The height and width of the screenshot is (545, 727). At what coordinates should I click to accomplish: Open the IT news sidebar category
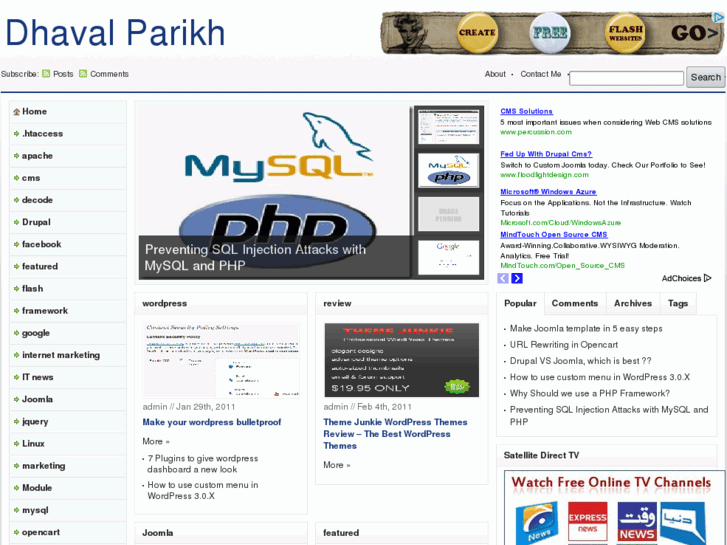tap(68, 377)
